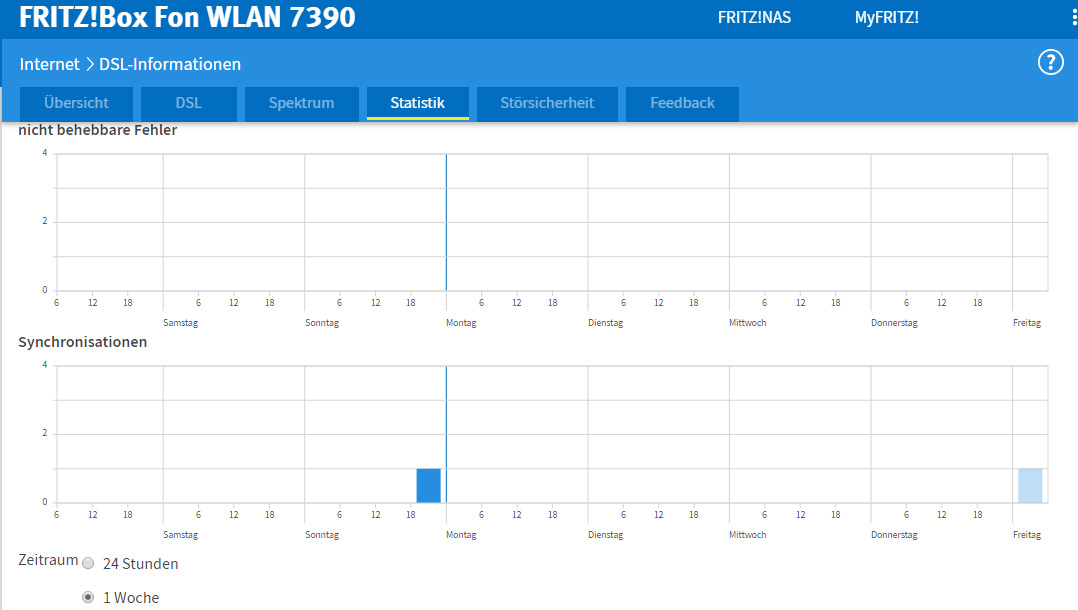
Task: Click the 'Zeitraum' label
Action: click(48, 560)
